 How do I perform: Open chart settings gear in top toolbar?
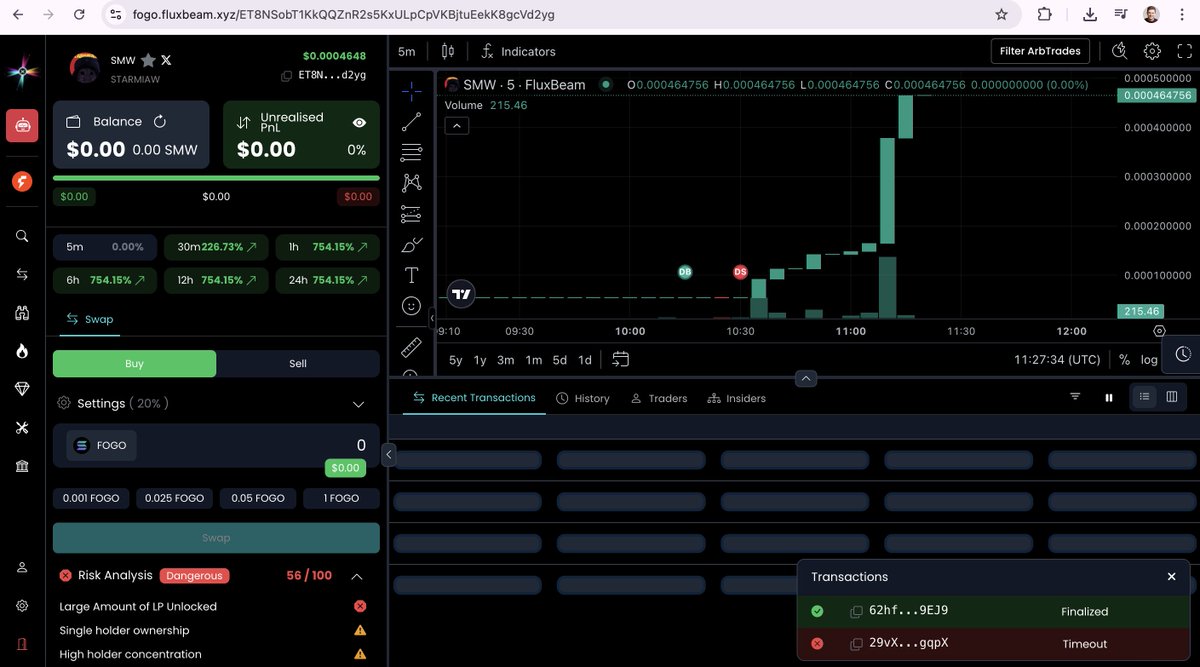coord(1152,51)
